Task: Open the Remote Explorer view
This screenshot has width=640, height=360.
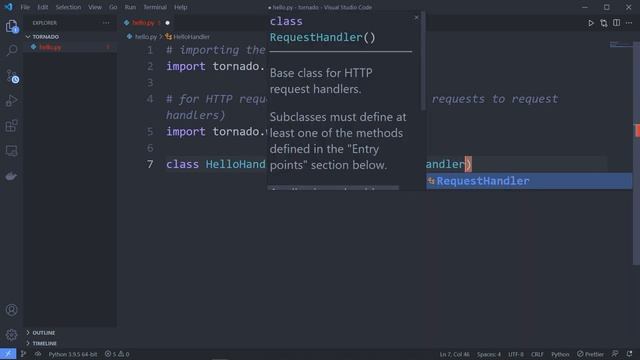Action: pyautogui.click(x=11, y=151)
